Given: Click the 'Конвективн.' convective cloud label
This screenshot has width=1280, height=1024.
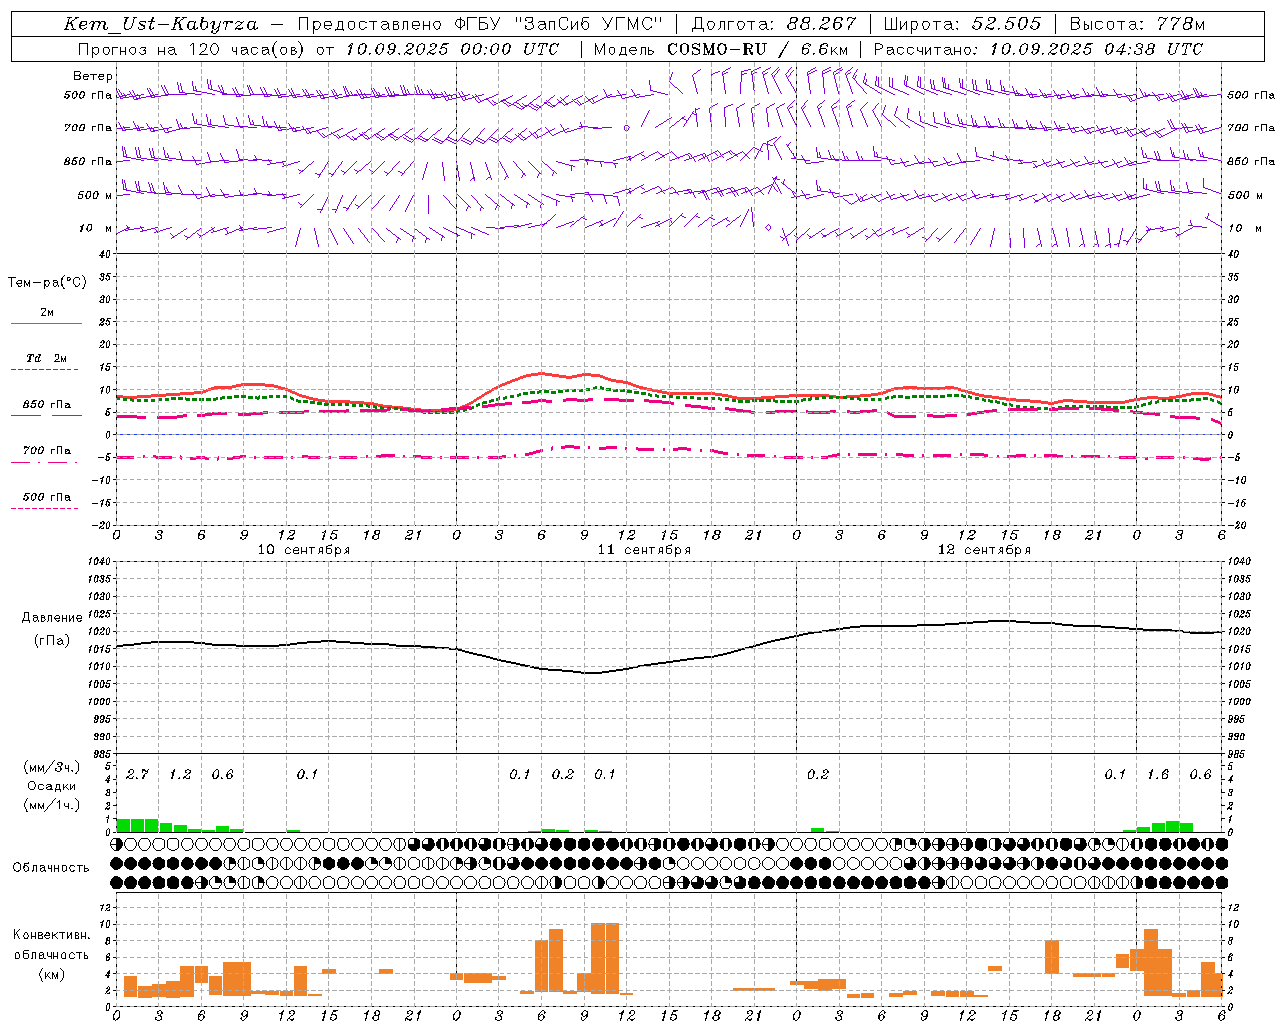Looking at the screenshot, I should [x=52, y=935].
